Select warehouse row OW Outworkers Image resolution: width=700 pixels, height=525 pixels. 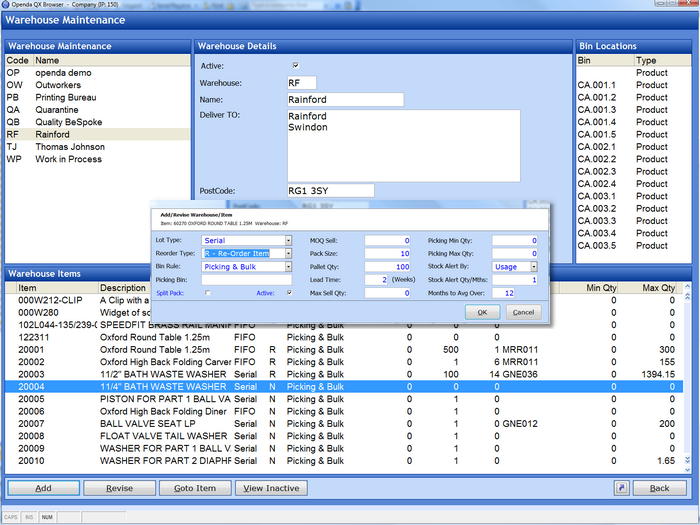98,85
